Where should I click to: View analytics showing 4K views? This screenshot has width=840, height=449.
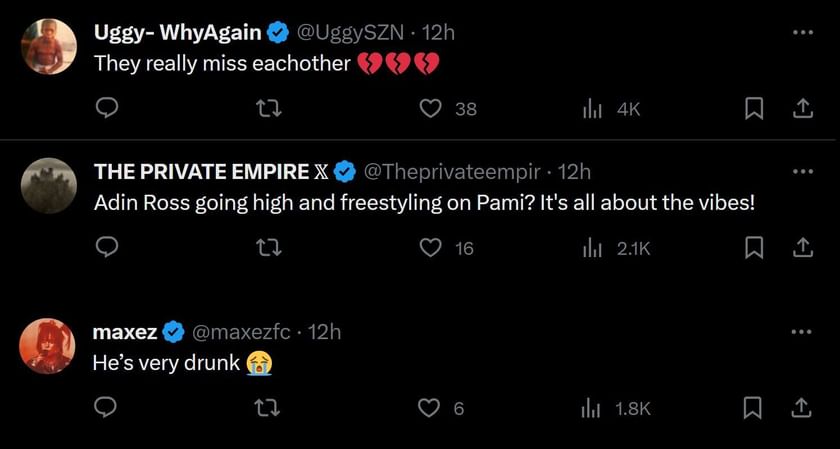coord(592,109)
